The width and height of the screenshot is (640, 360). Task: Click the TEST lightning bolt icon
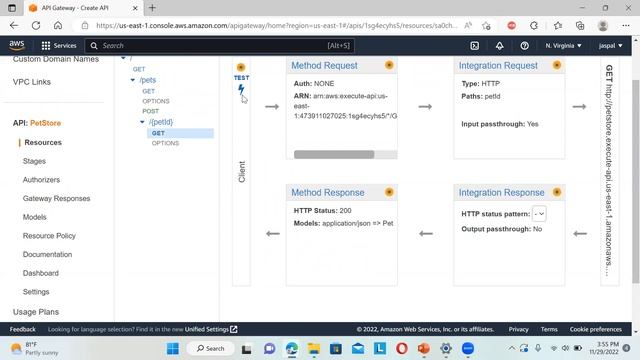pyautogui.click(x=241, y=89)
